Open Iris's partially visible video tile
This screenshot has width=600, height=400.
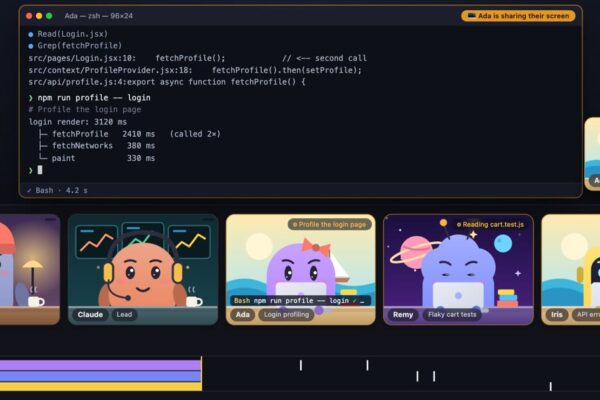[571, 269]
